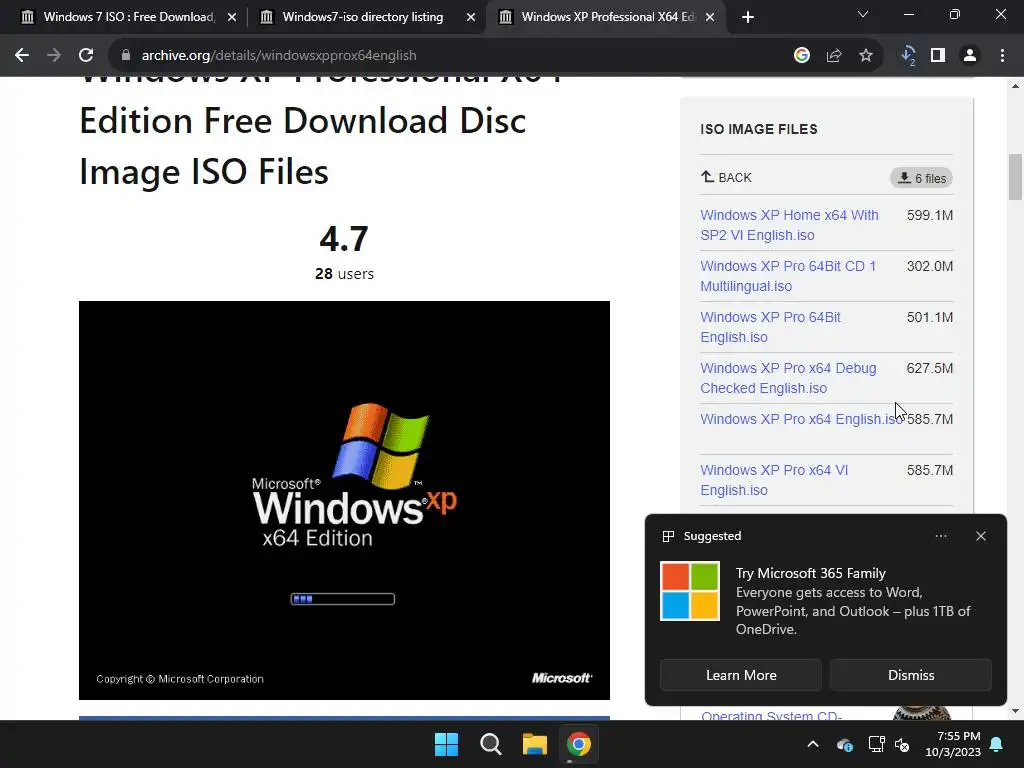This screenshot has width=1024, height=768.
Task: Toggle the Chrome side panel
Action: click(938, 56)
